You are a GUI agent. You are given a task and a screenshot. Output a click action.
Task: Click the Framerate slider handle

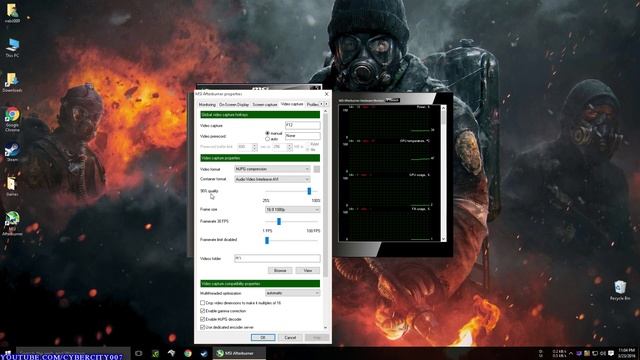point(279,221)
